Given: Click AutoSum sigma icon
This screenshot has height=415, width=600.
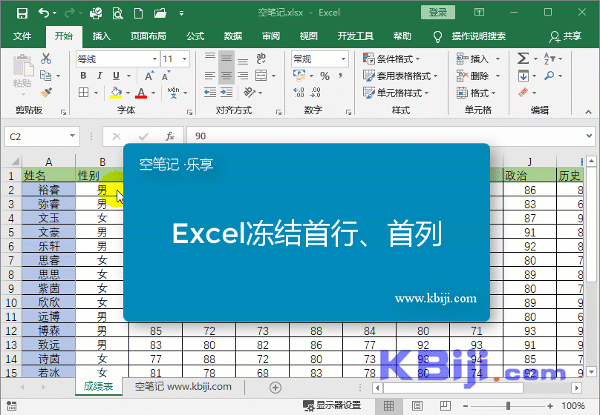Looking at the screenshot, I should click(x=523, y=59).
